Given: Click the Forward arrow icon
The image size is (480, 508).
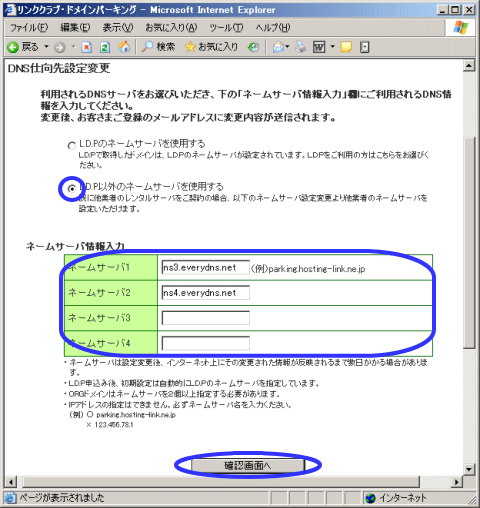Looking at the screenshot, I should pyautogui.click(x=60, y=47).
